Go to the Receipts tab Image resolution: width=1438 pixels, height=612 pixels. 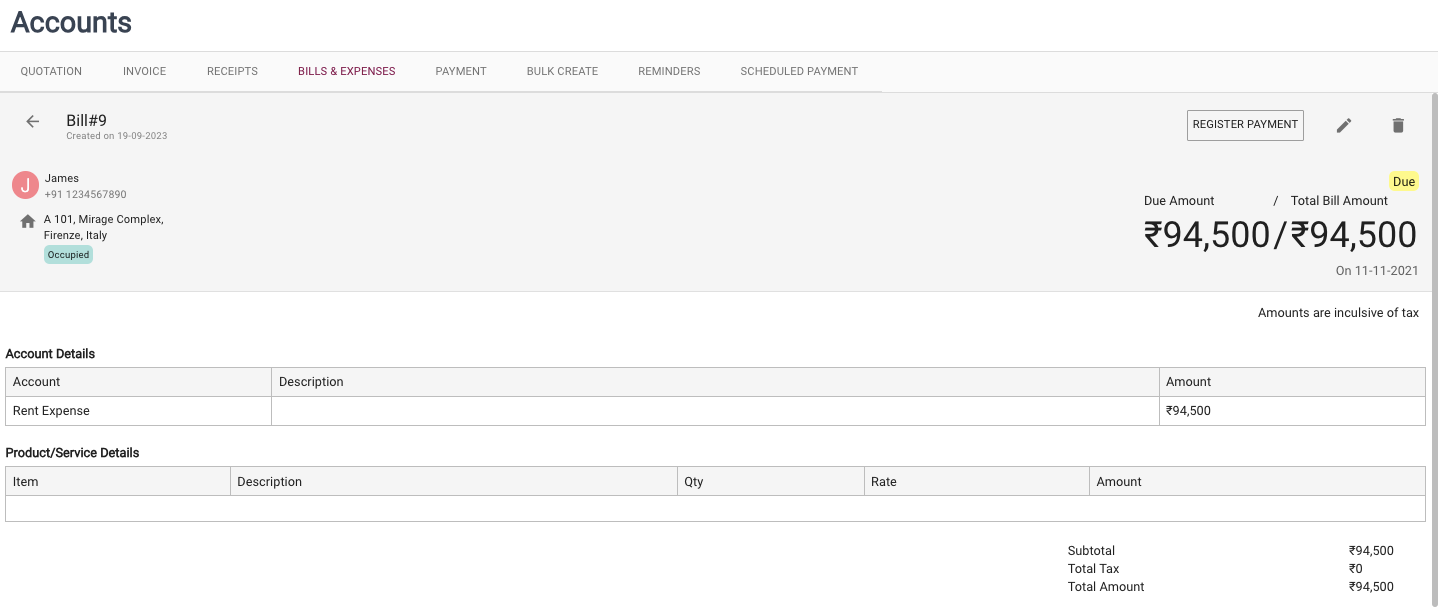(x=232, y=71)
